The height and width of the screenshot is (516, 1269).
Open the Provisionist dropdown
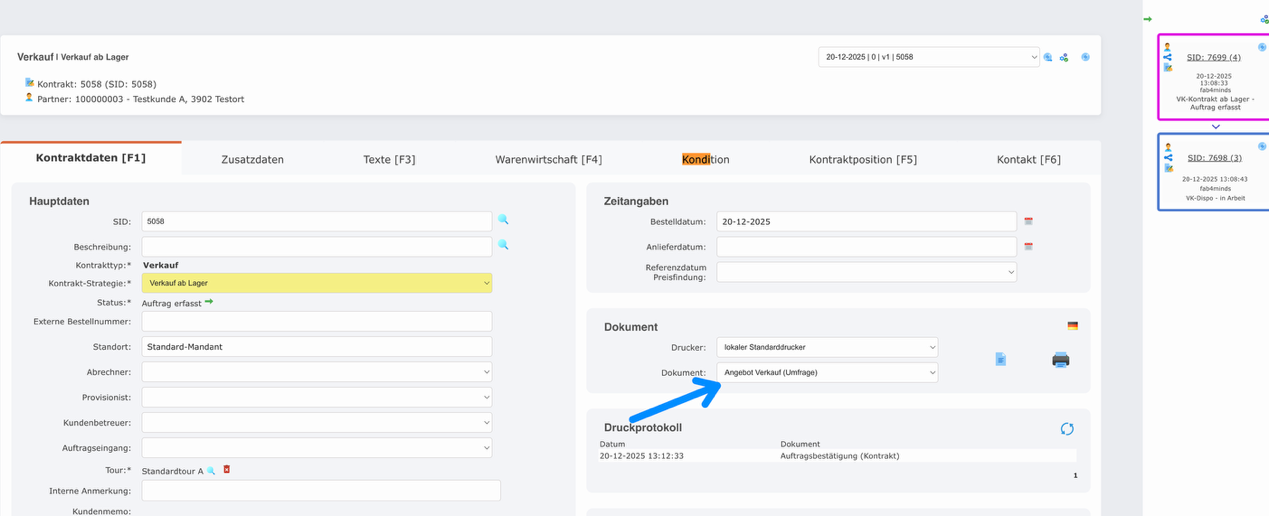[317, 397]
